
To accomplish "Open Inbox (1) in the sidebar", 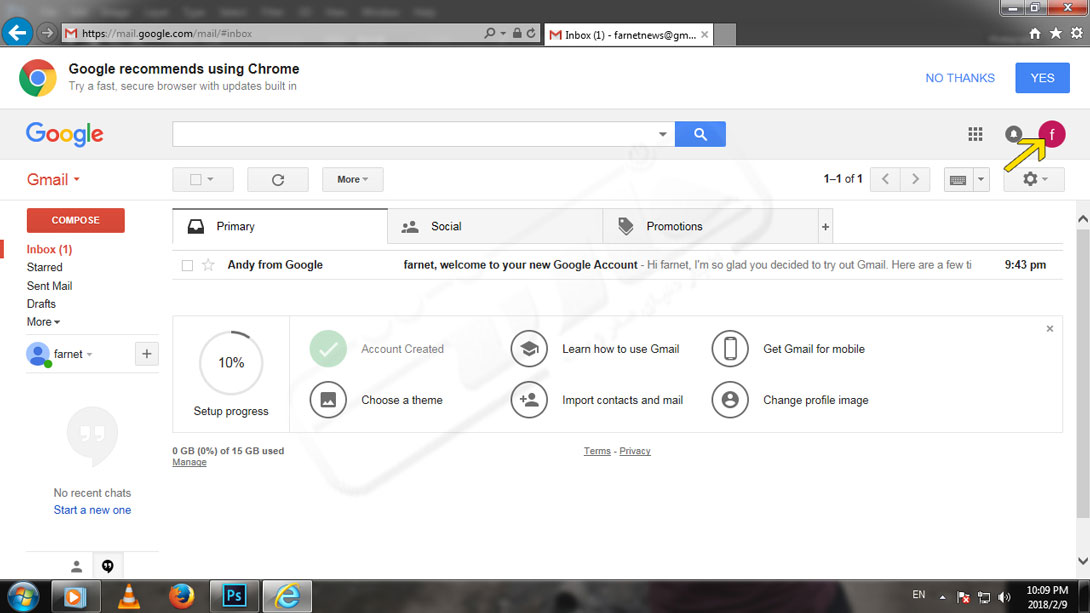I will (x=49, y=249).
